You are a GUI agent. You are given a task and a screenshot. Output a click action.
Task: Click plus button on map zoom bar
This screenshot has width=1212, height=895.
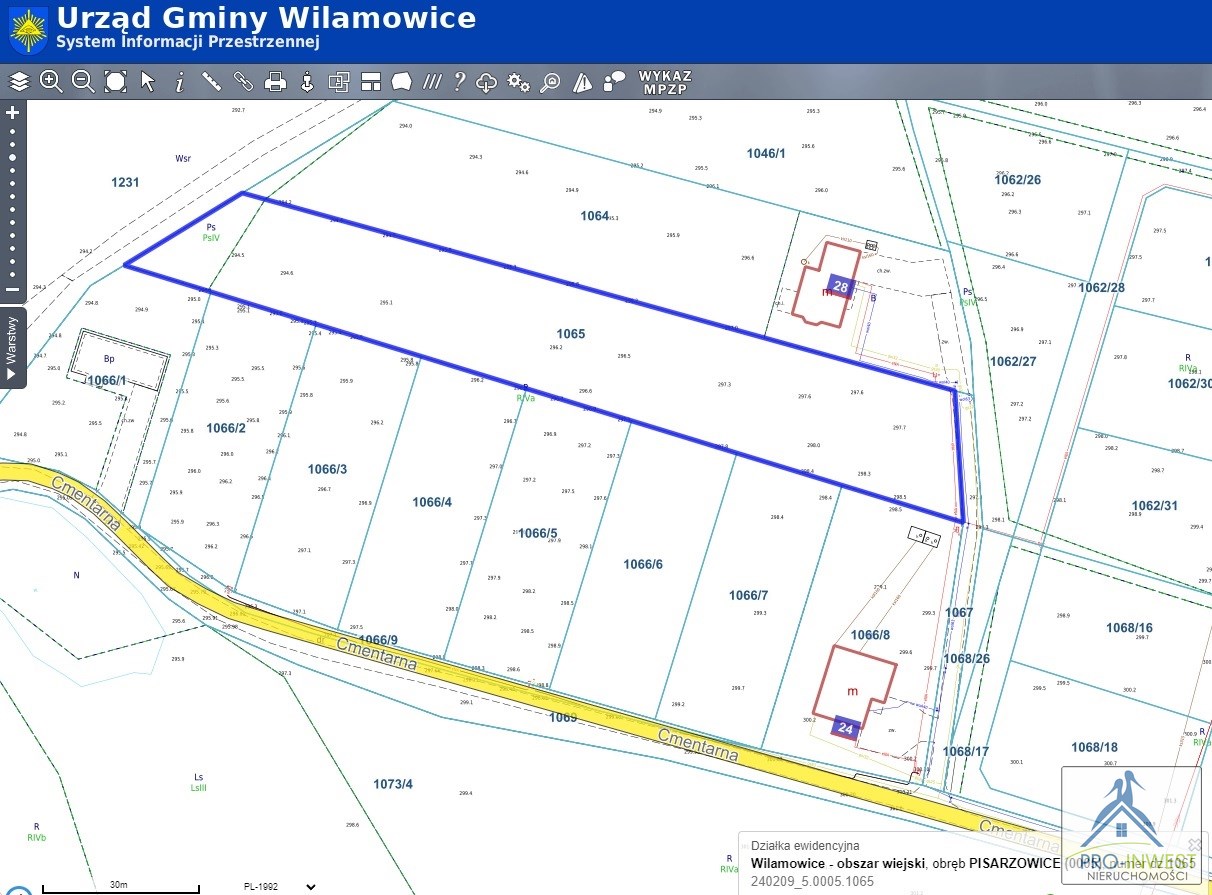(13, 113)
